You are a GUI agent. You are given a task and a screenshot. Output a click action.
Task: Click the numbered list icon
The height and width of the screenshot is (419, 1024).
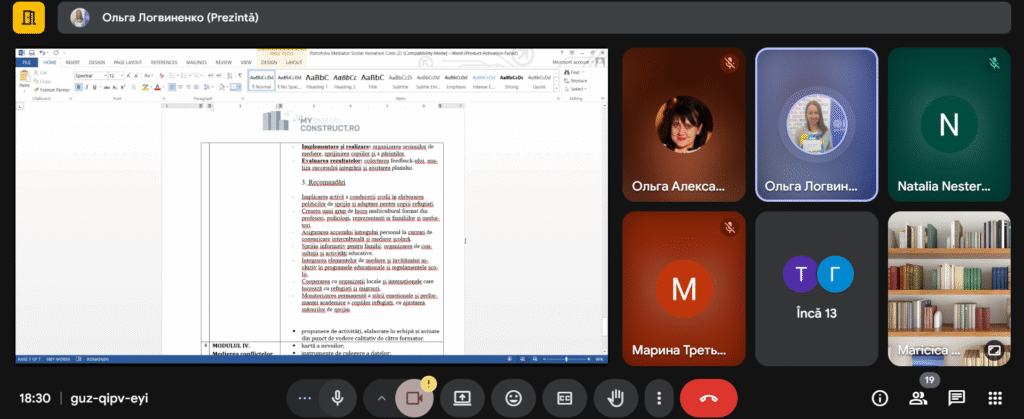184,76
